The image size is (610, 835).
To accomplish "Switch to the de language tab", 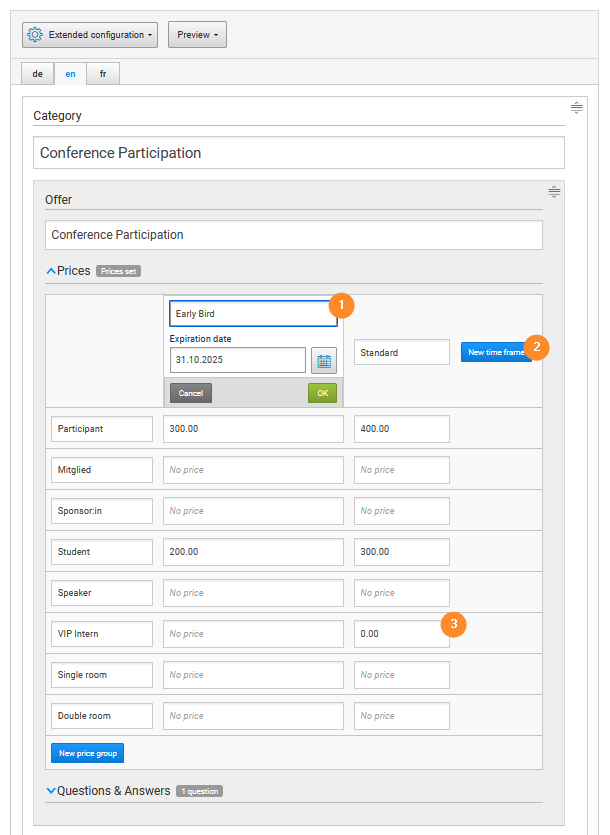I will tap(37, 73).
